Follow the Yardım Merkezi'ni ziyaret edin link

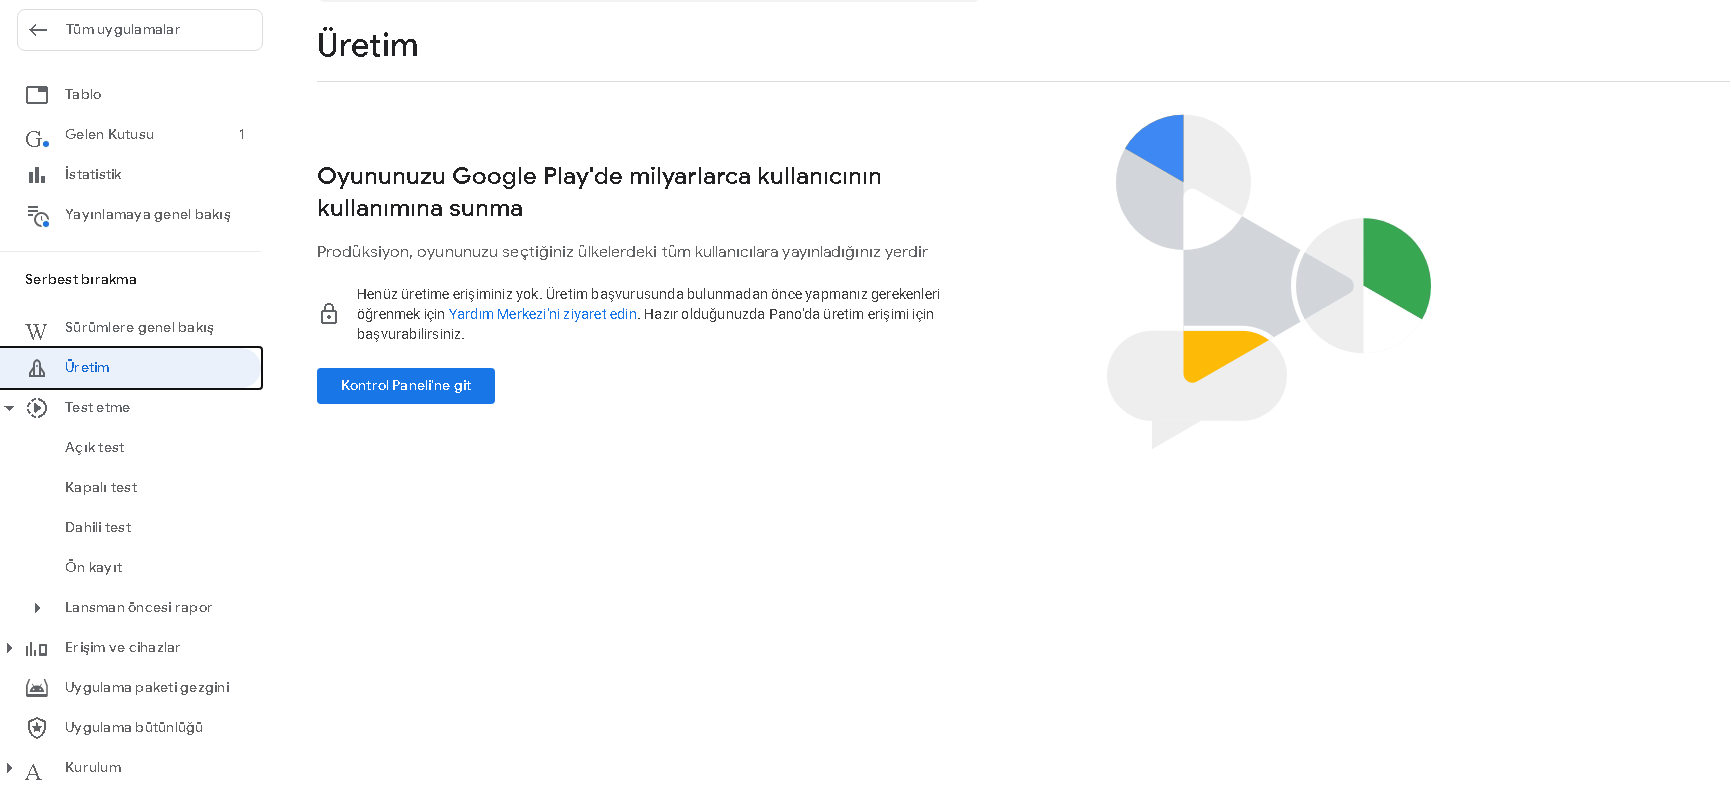[543, 314]
